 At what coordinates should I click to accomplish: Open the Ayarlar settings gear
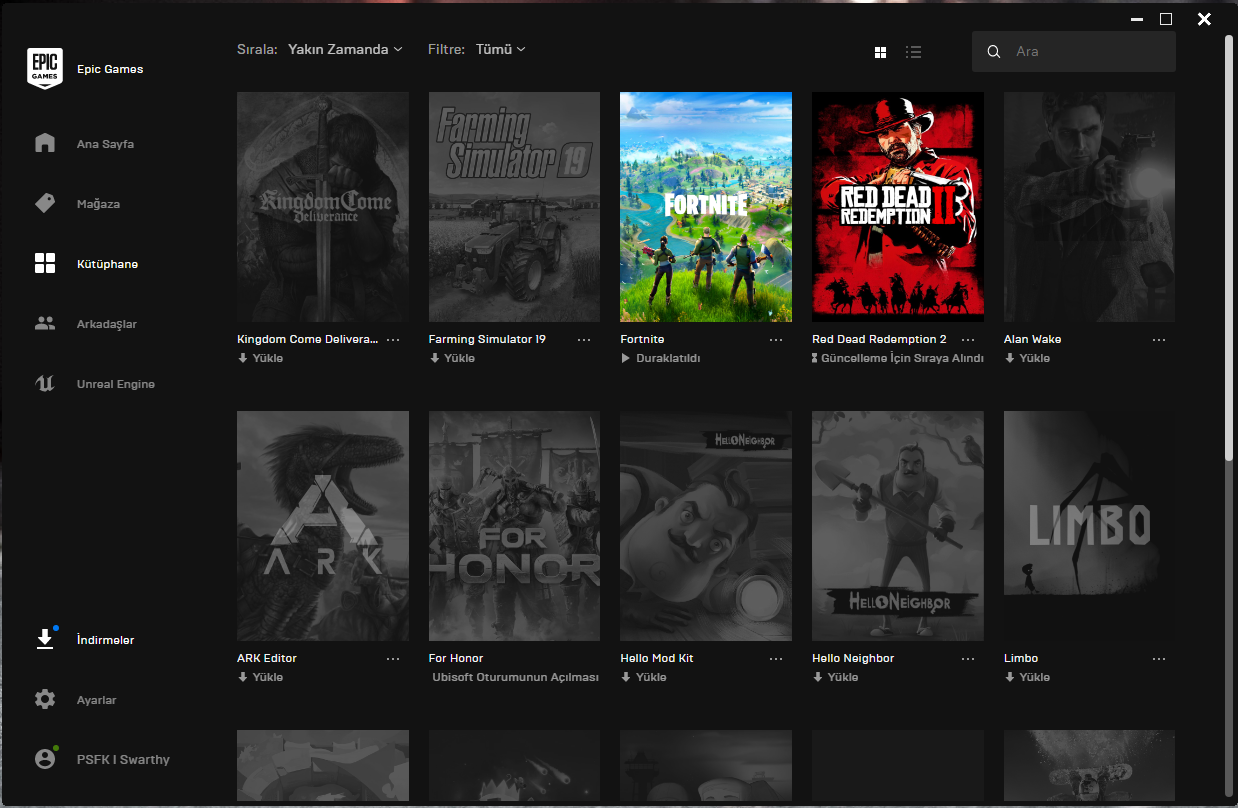point(45,699)
